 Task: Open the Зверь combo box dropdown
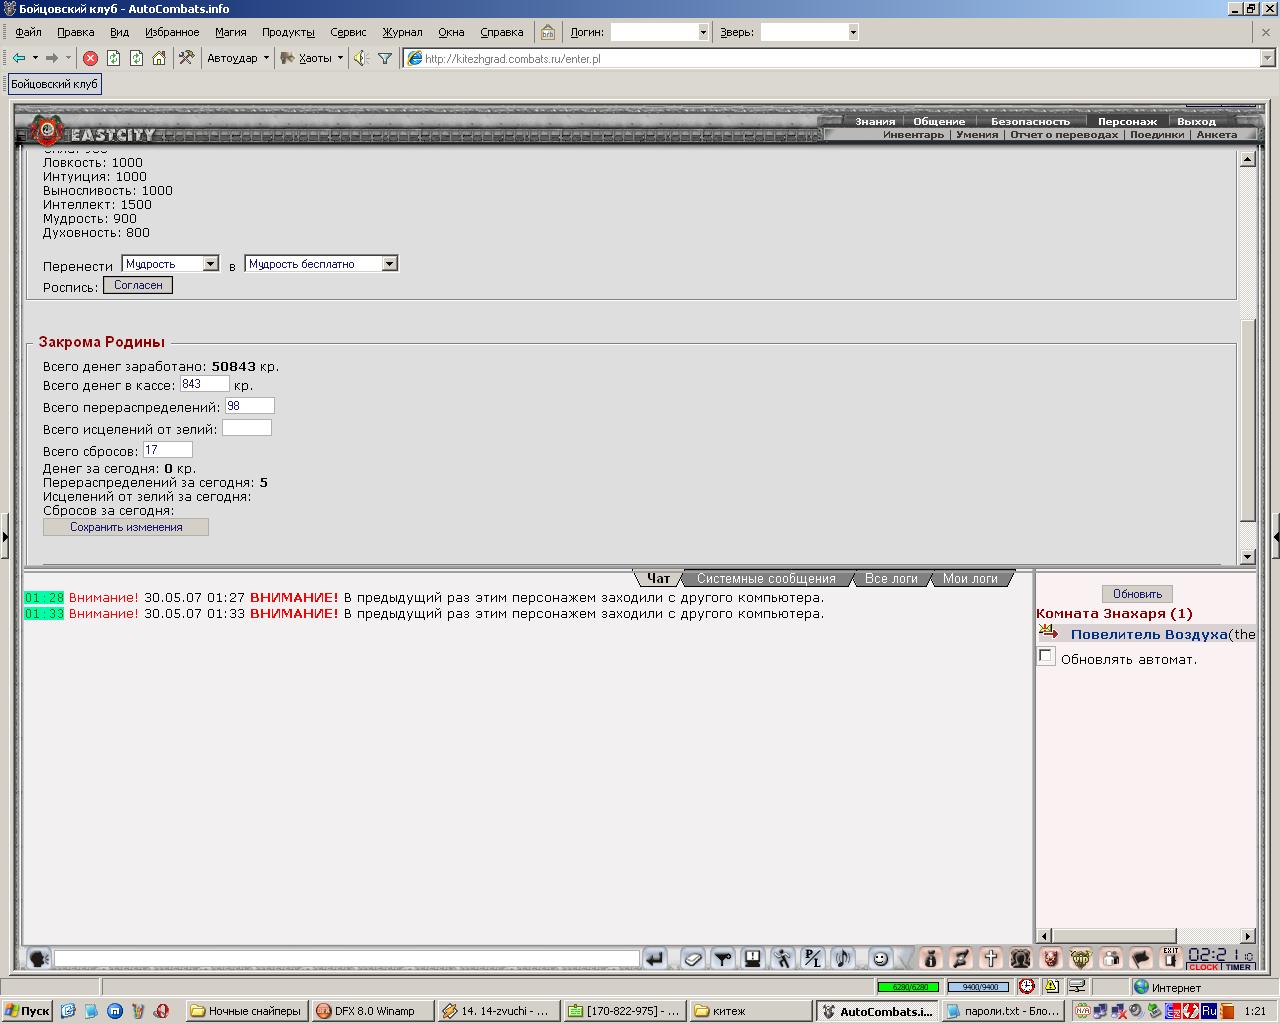[x=853, y=32]
